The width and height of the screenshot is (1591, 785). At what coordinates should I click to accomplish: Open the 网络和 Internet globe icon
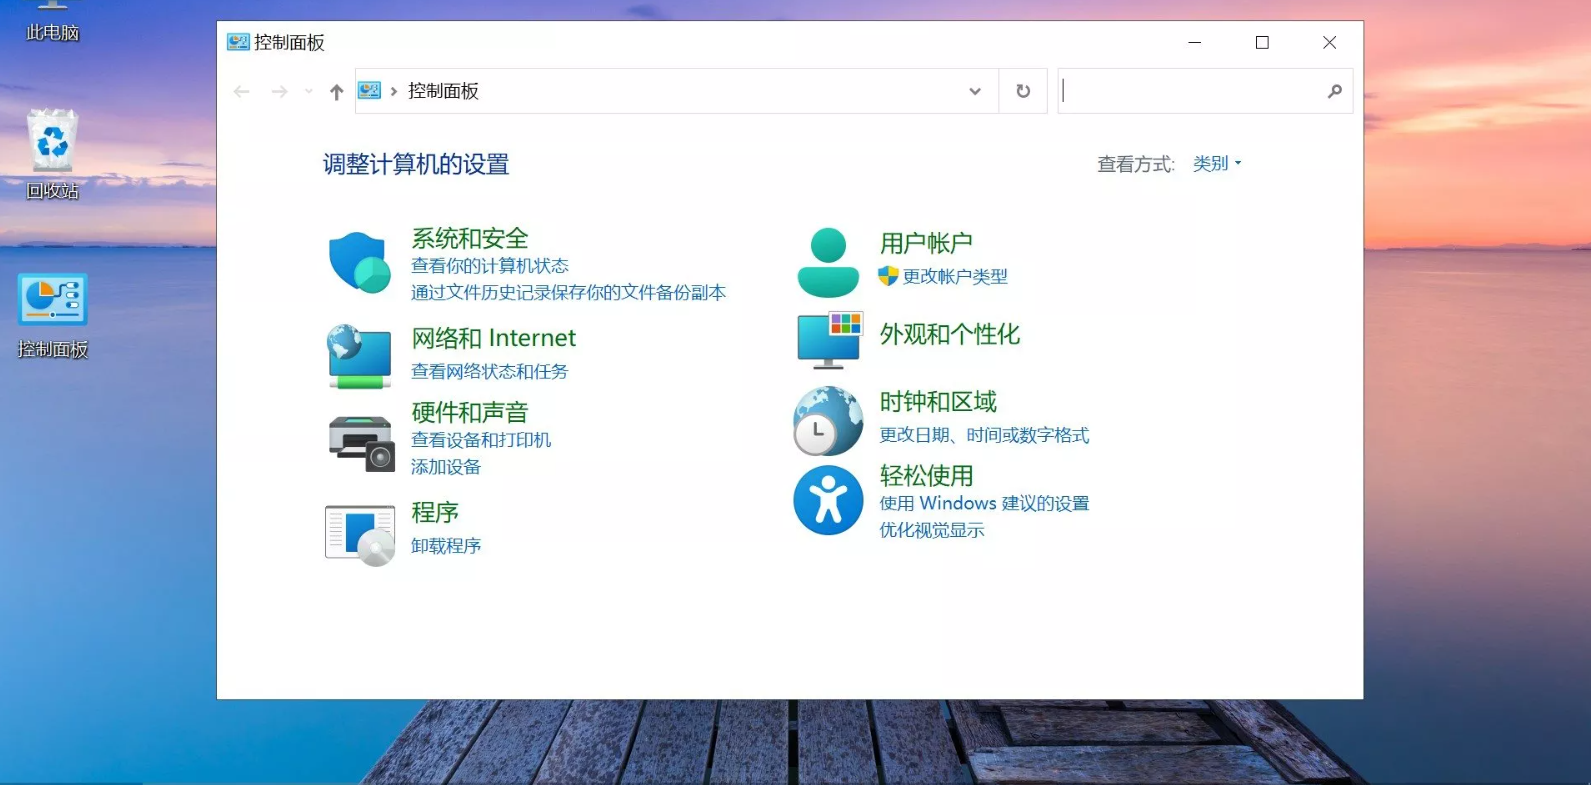360,356
